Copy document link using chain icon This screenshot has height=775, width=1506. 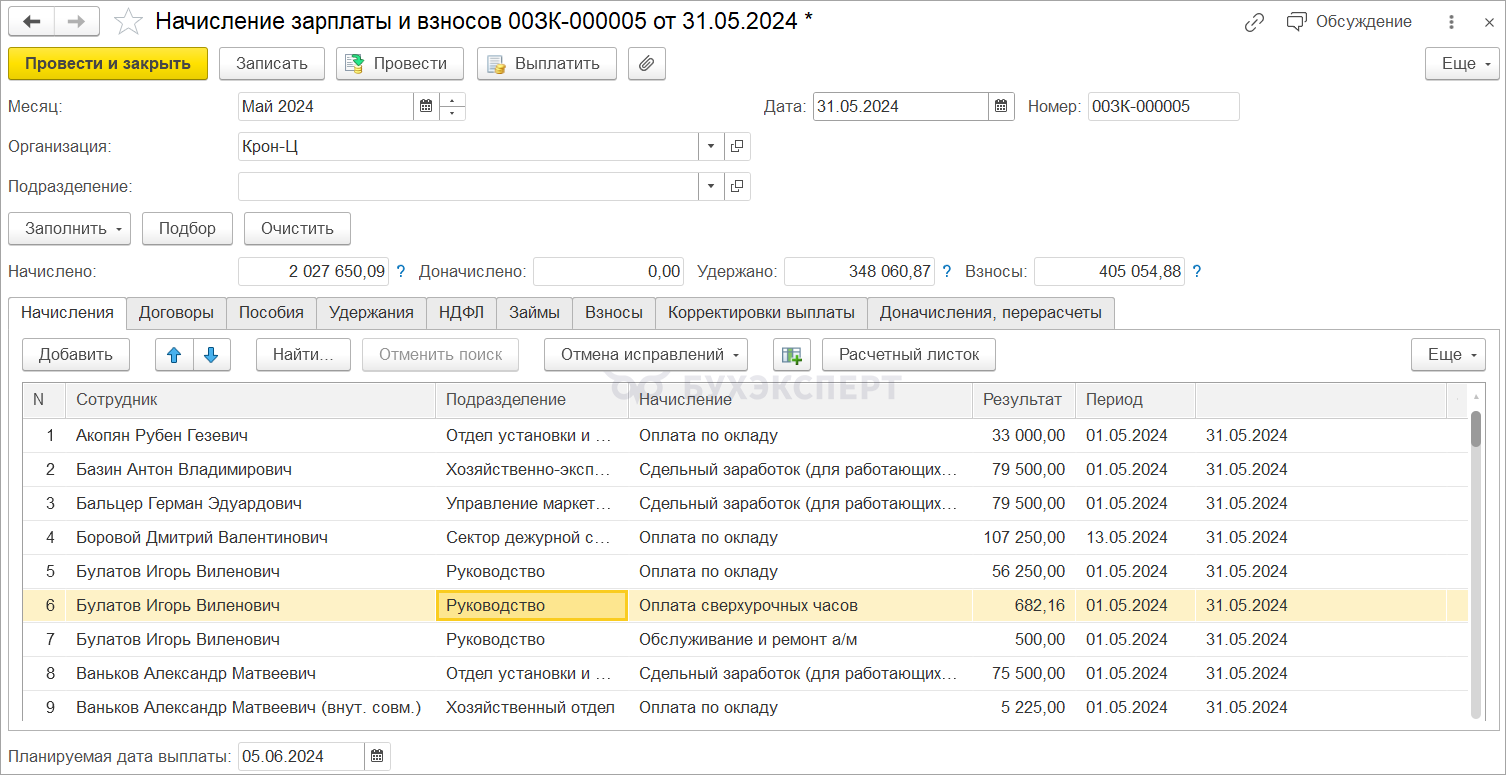click(x=1254, y=22)
